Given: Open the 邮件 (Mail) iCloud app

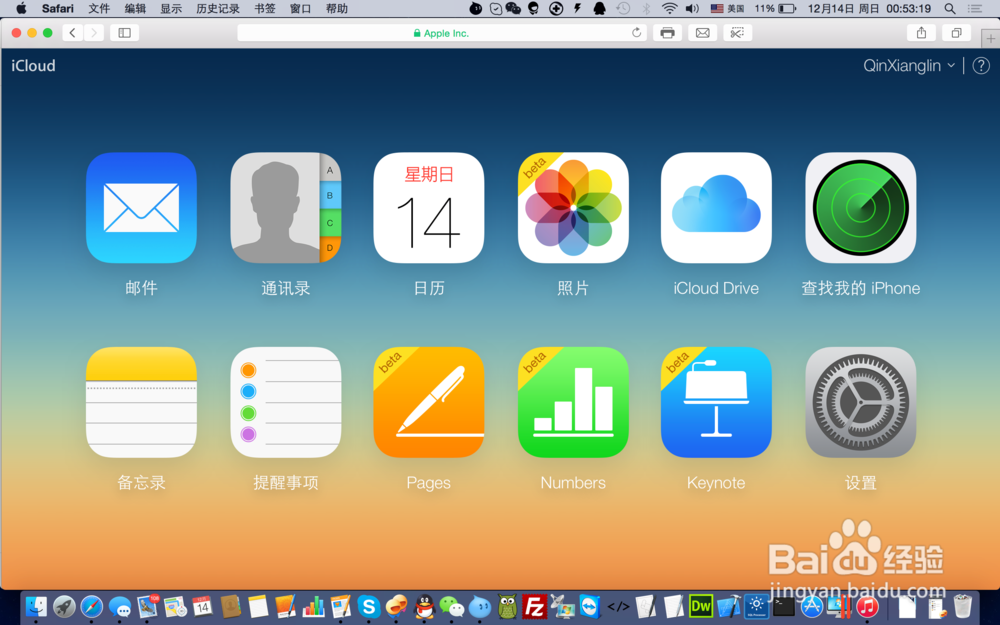Looking at the screenshot, I should [141, 207].
